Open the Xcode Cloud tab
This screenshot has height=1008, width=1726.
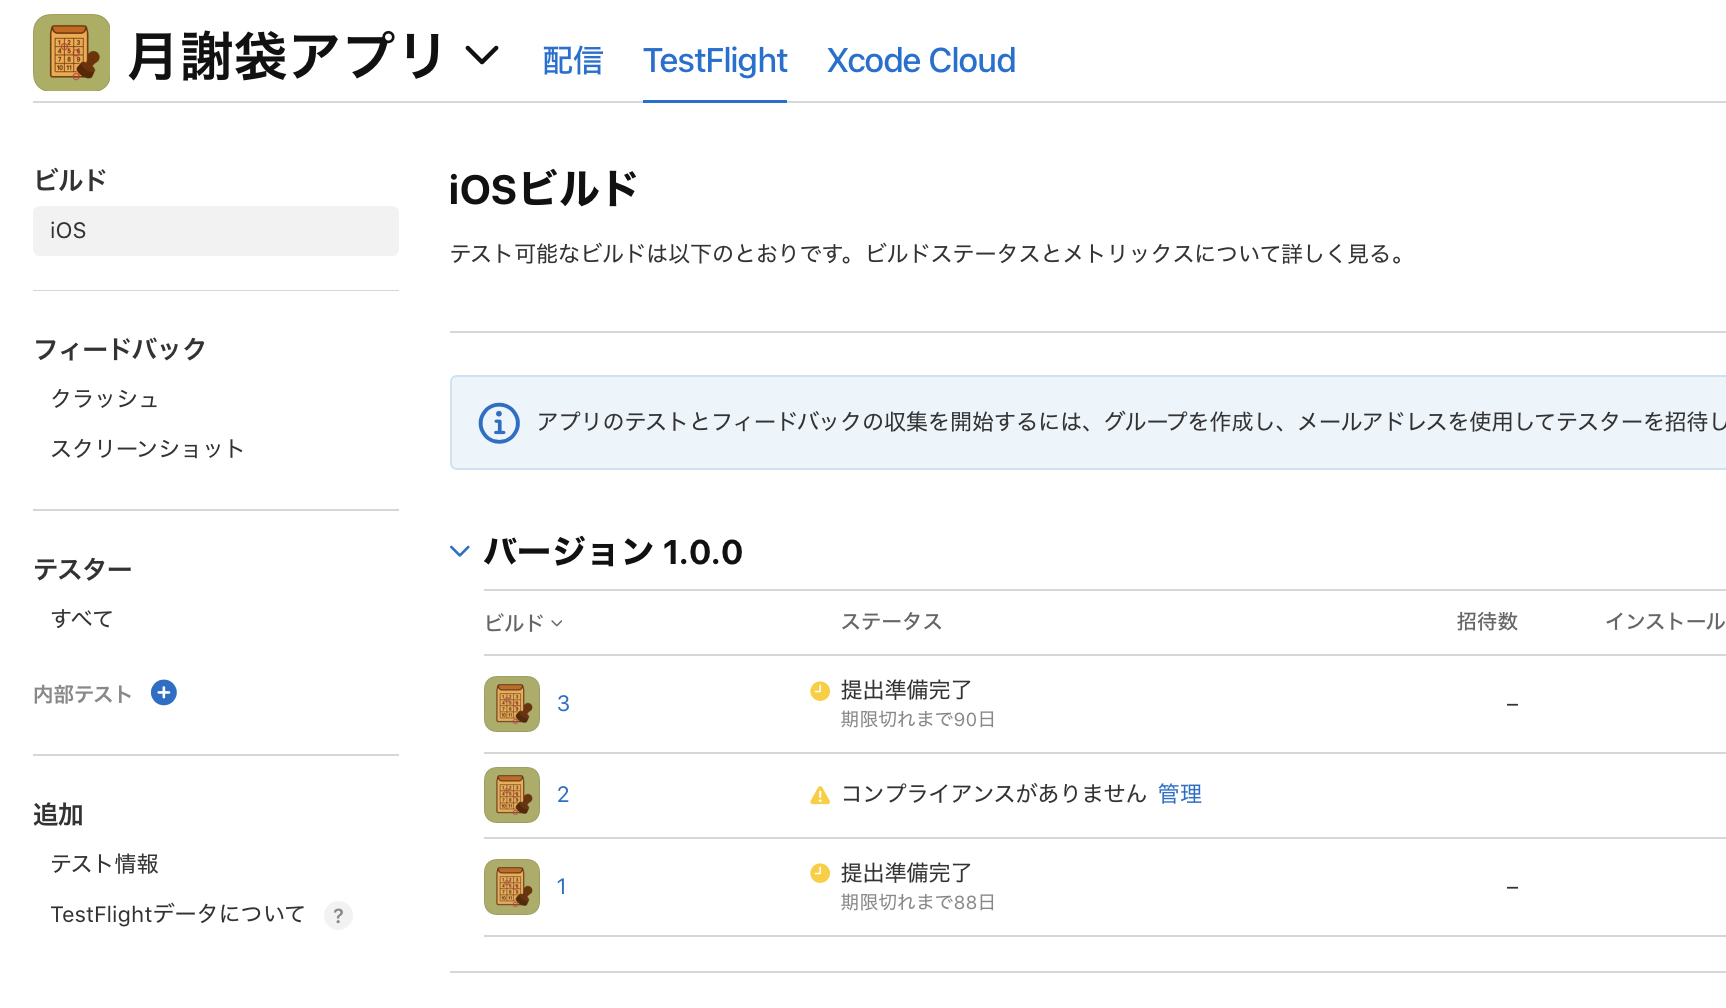(x=921, y=60)
